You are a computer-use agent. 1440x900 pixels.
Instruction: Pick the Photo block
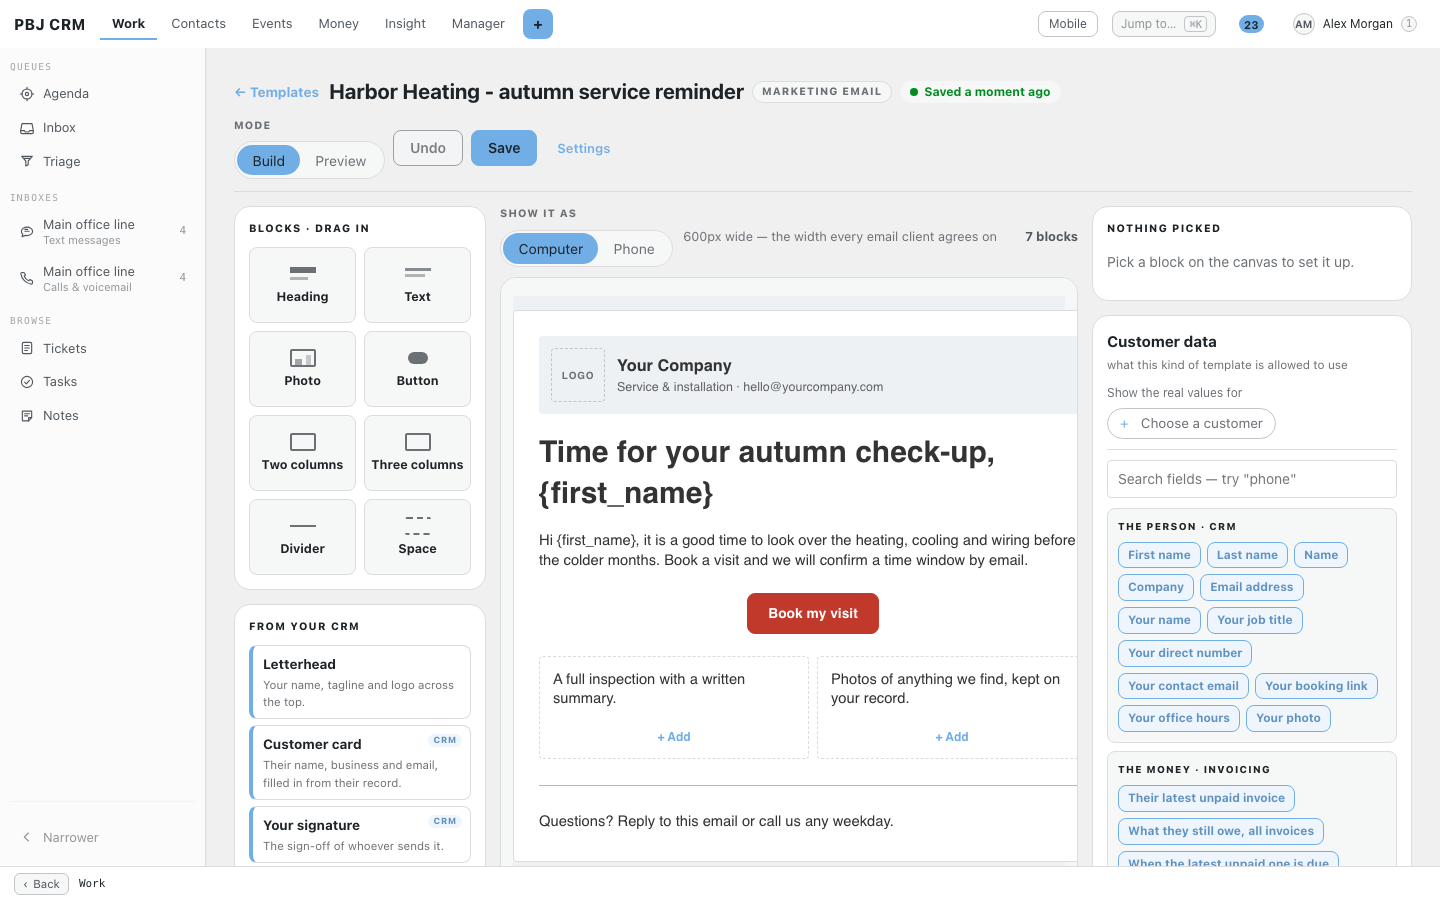click(x=302, y=369)
